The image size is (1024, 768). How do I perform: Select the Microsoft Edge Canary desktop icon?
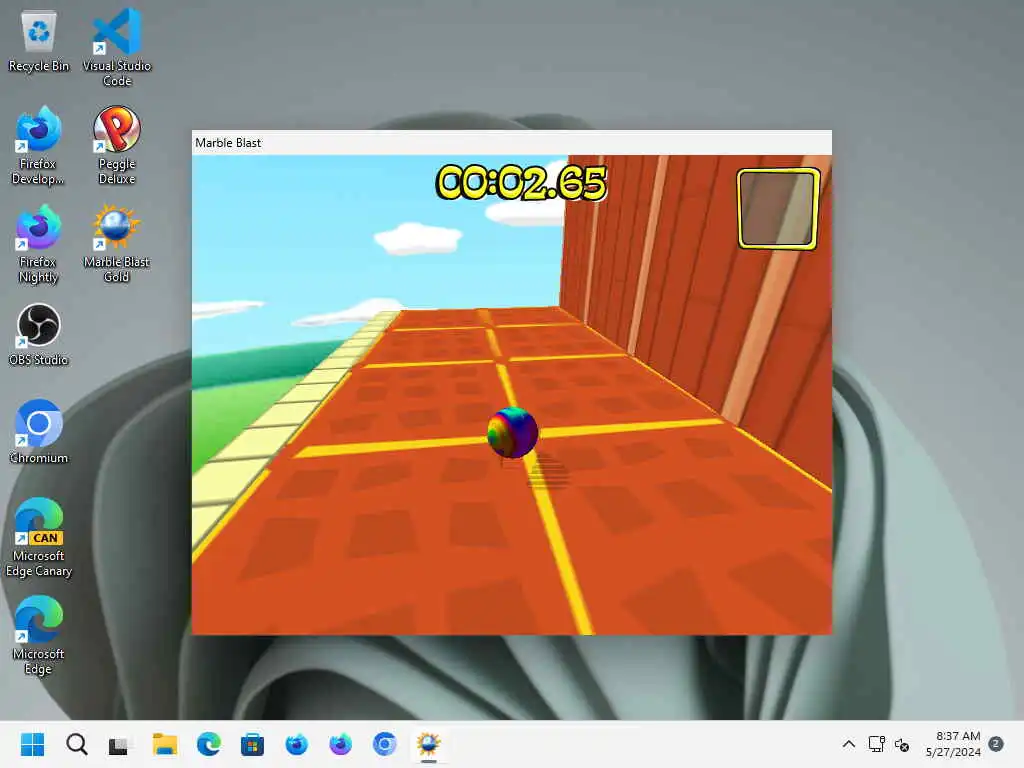(x=39, y=537)
